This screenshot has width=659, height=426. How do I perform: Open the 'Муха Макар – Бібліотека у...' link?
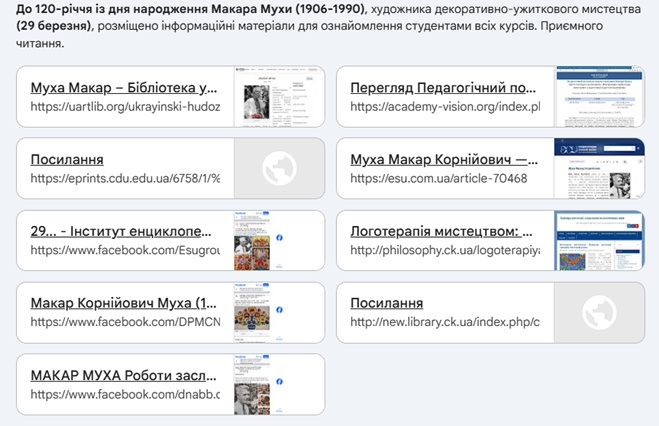coord(125,88)
